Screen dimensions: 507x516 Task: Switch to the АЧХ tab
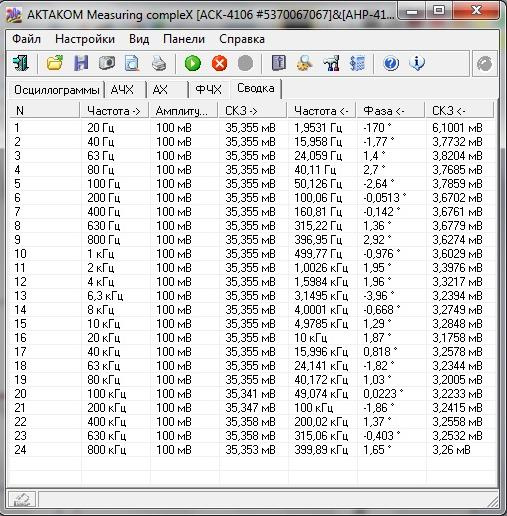tap(122, 90)
